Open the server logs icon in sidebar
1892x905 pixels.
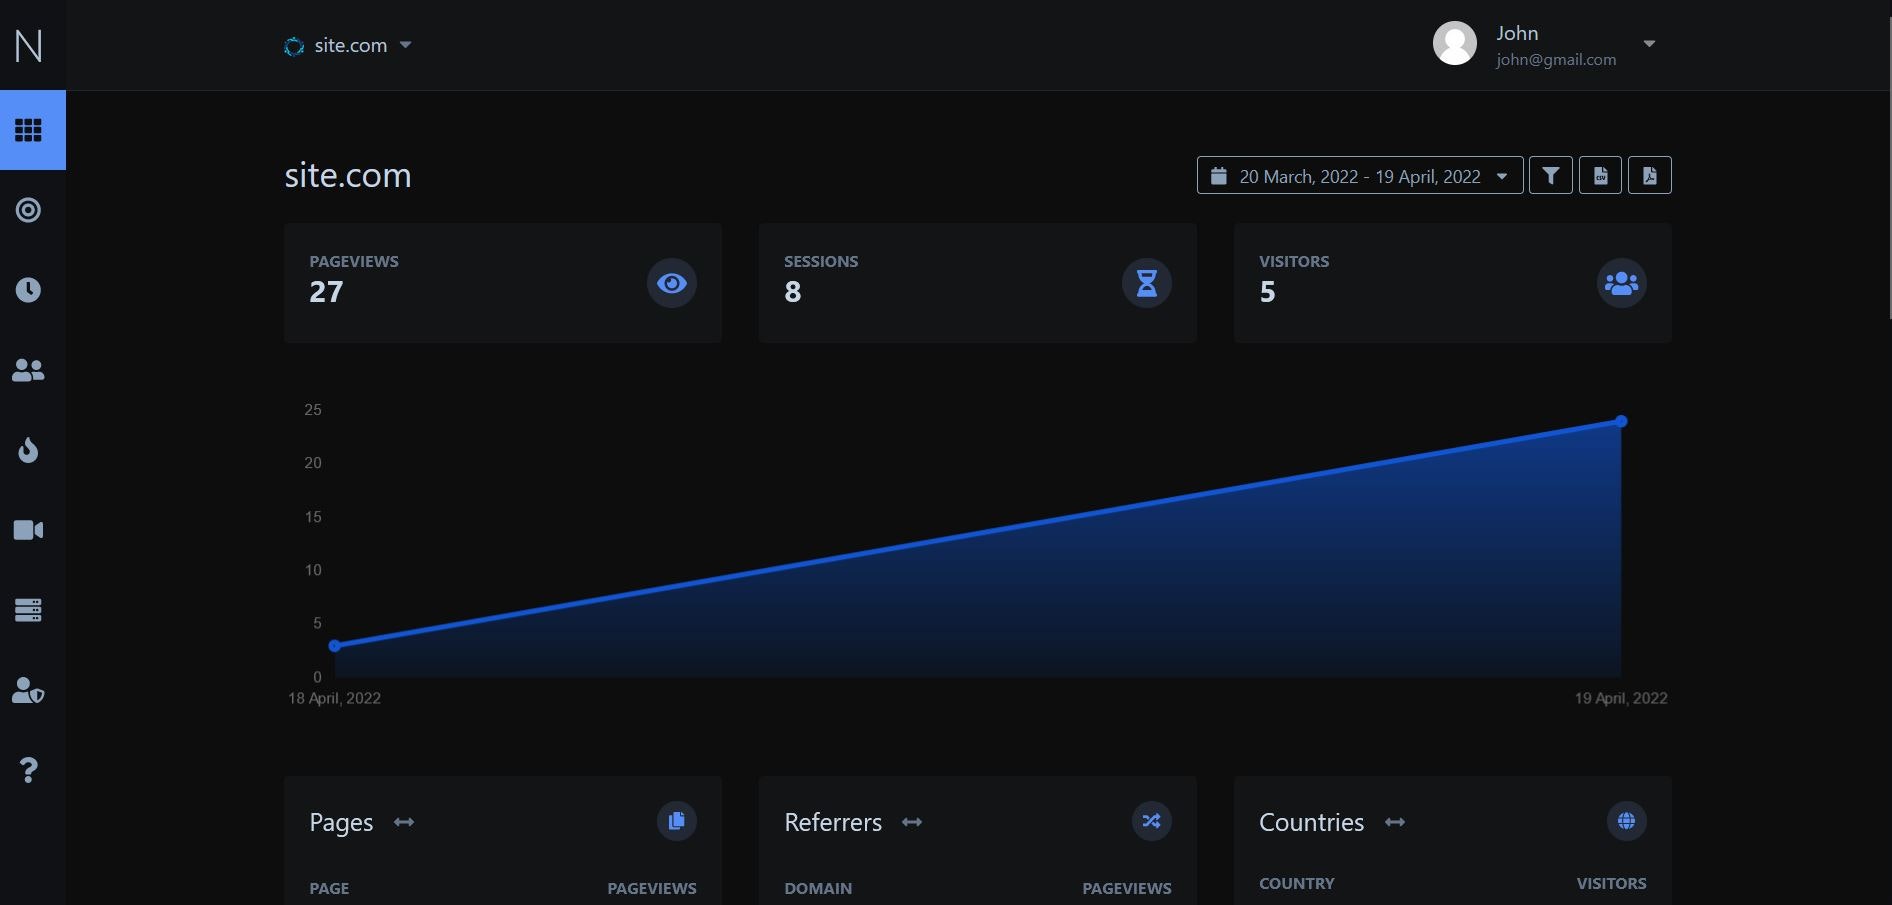click(x=29, y=610)
